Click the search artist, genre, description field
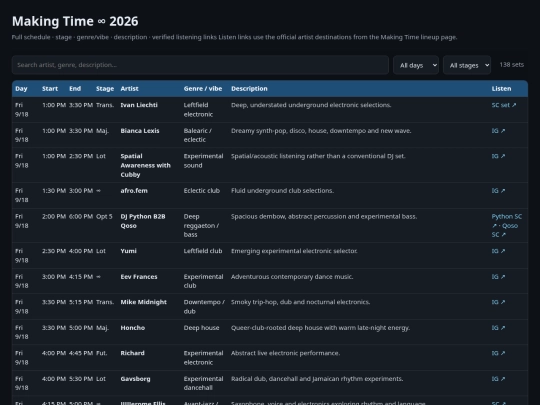 click(x=200, y=65)
